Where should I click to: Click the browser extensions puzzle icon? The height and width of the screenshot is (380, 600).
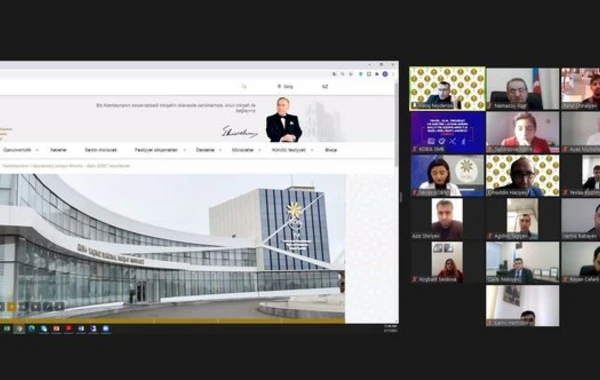coord(377,74)
